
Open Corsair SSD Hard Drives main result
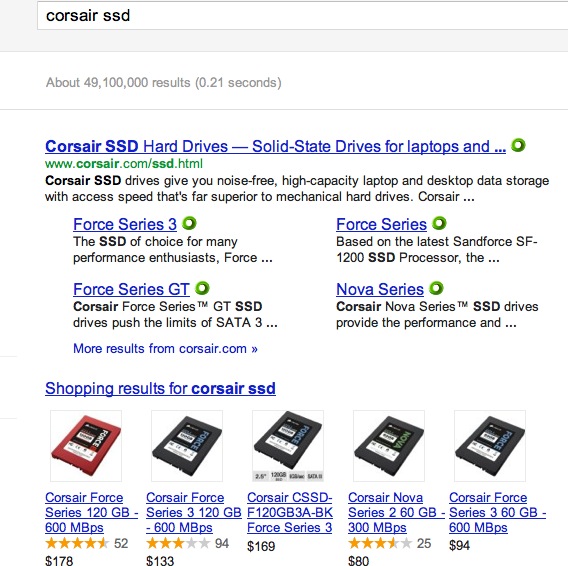click(275, 146)
